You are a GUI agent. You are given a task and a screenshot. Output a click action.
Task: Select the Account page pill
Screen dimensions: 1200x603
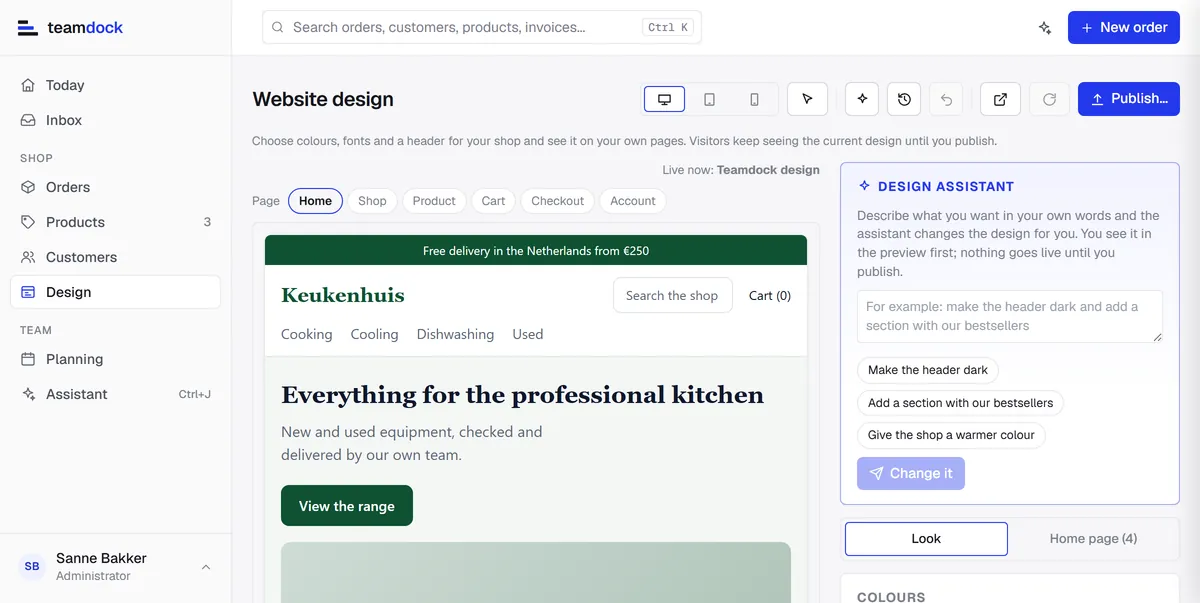[x=633, y=201]
